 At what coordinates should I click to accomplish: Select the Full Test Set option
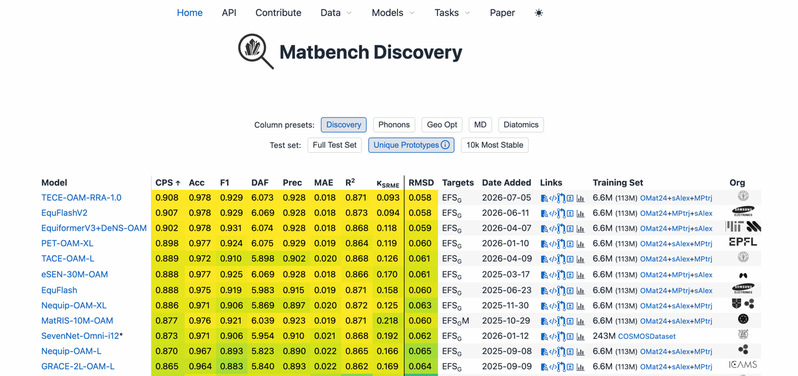[334, 145]
